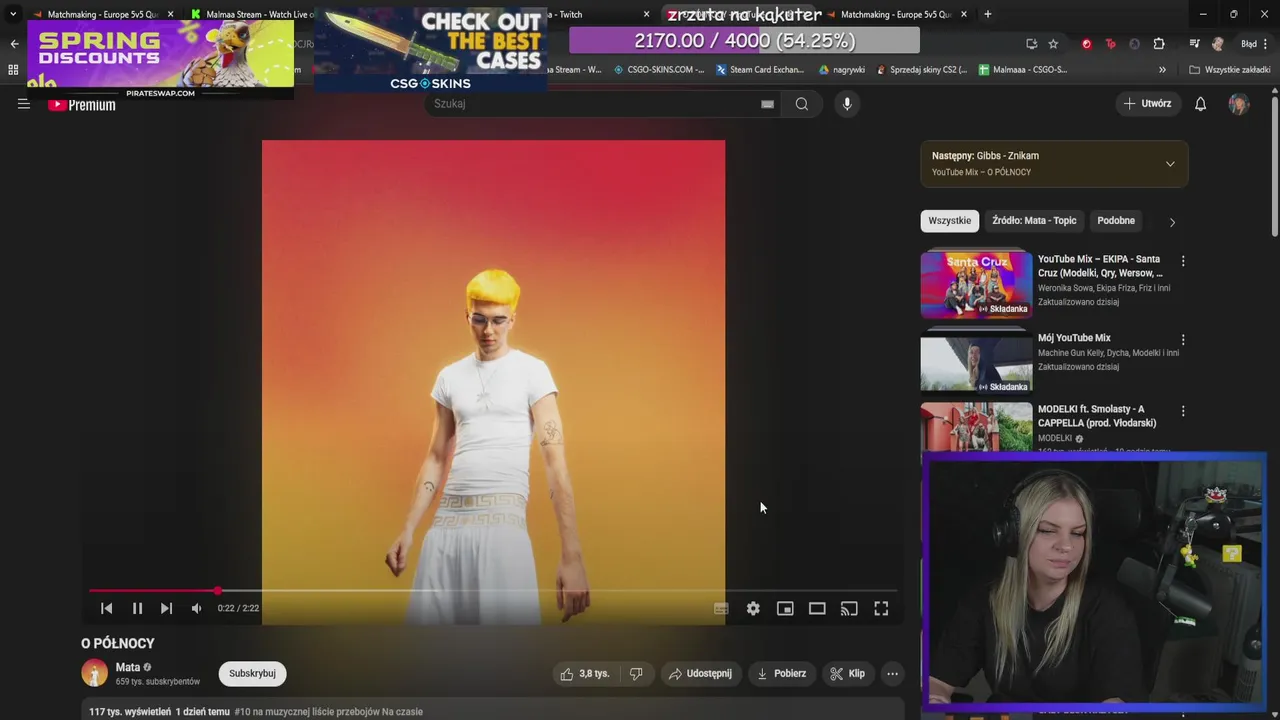Click the Utwórz create button
This screenshot has width=1280, height=720.
pyautogui.click(x=1148, y=104)
